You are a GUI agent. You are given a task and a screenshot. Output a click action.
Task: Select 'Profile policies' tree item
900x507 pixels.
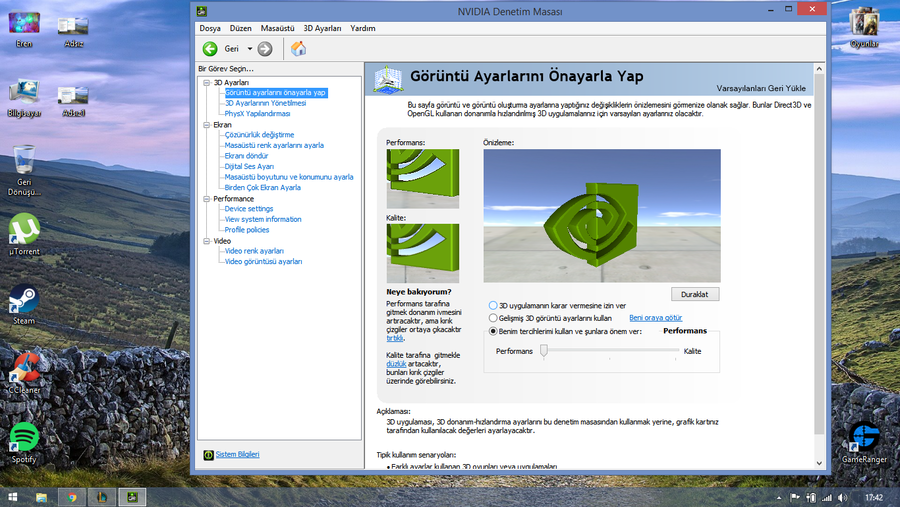[x=246, y=230]
